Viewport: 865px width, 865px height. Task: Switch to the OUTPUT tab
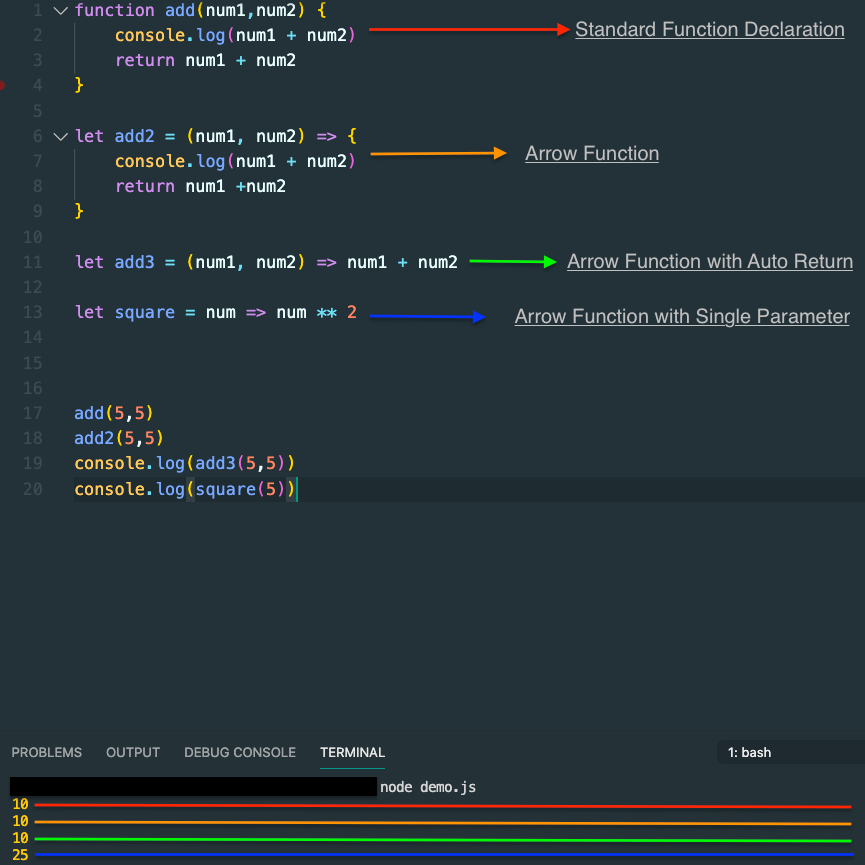tap(133, 752)
